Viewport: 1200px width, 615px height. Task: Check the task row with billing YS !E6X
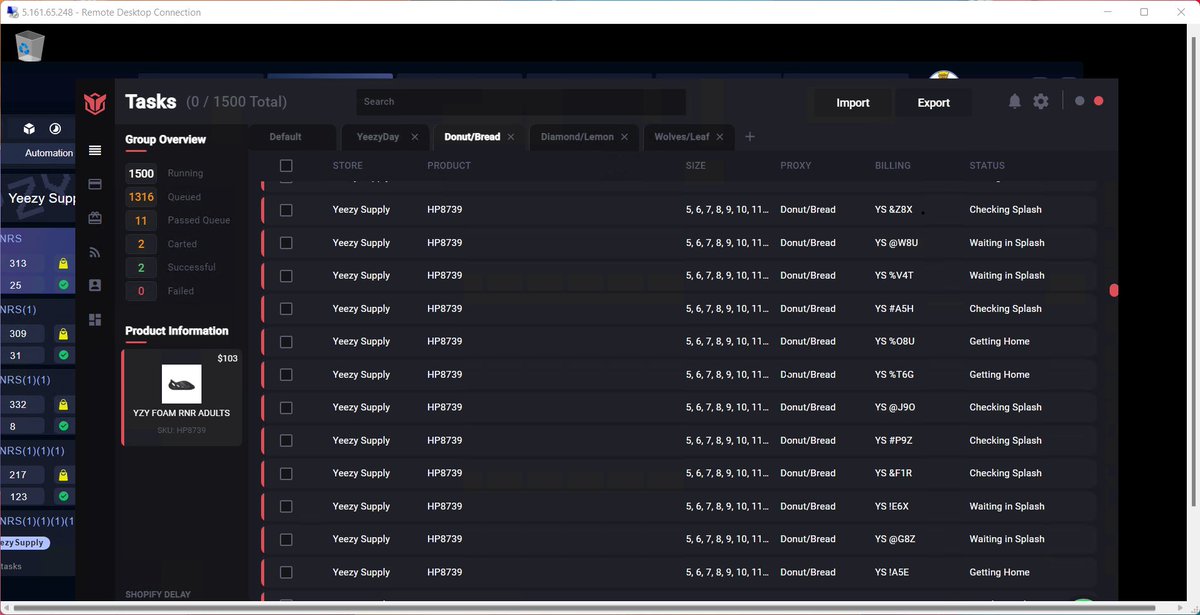286,507
